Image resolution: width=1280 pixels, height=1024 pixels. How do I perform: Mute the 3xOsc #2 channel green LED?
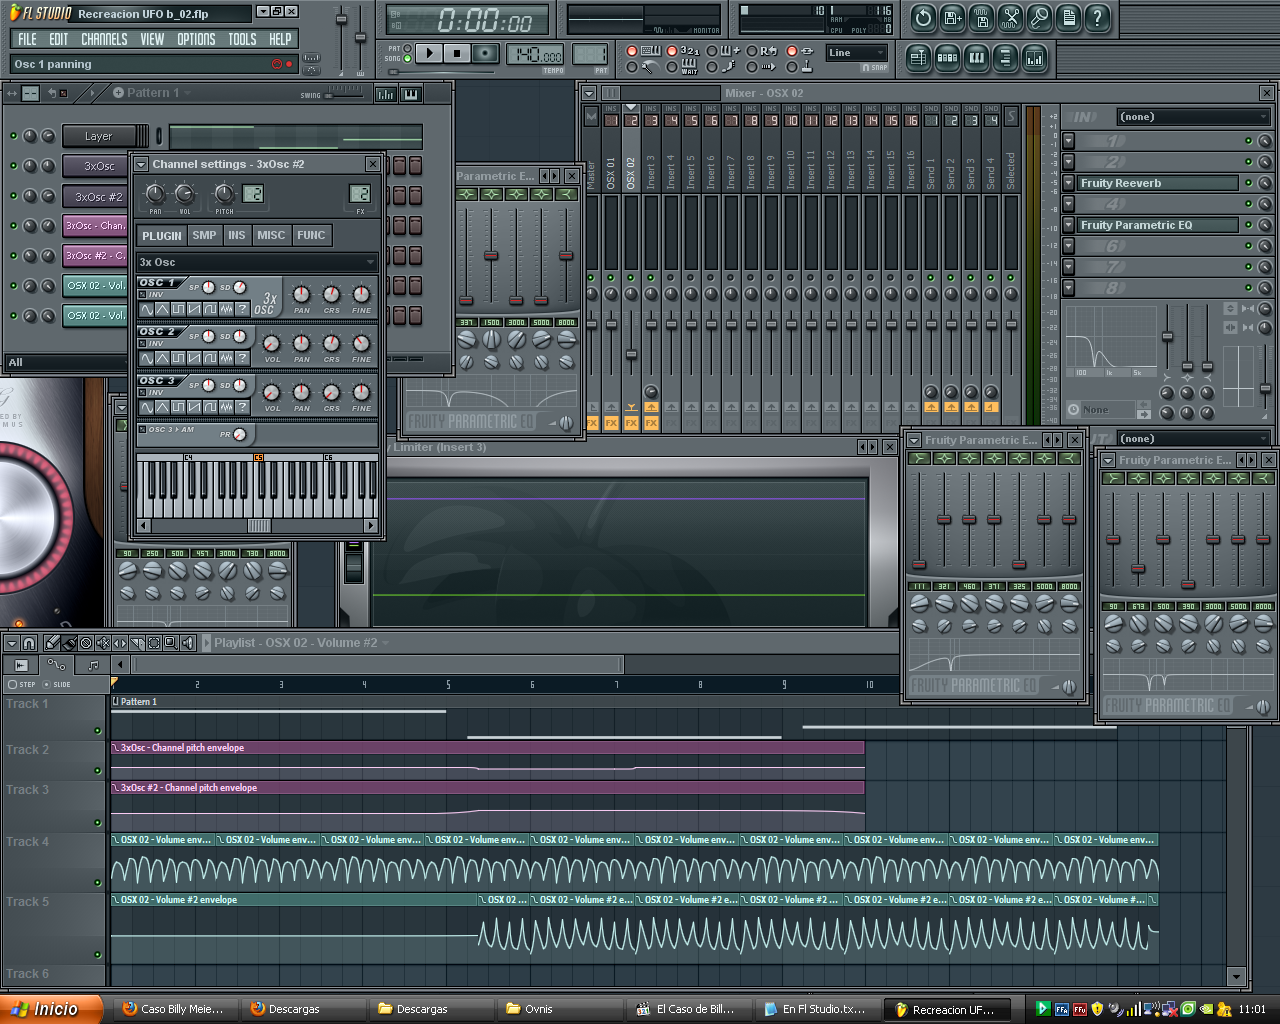13,196
